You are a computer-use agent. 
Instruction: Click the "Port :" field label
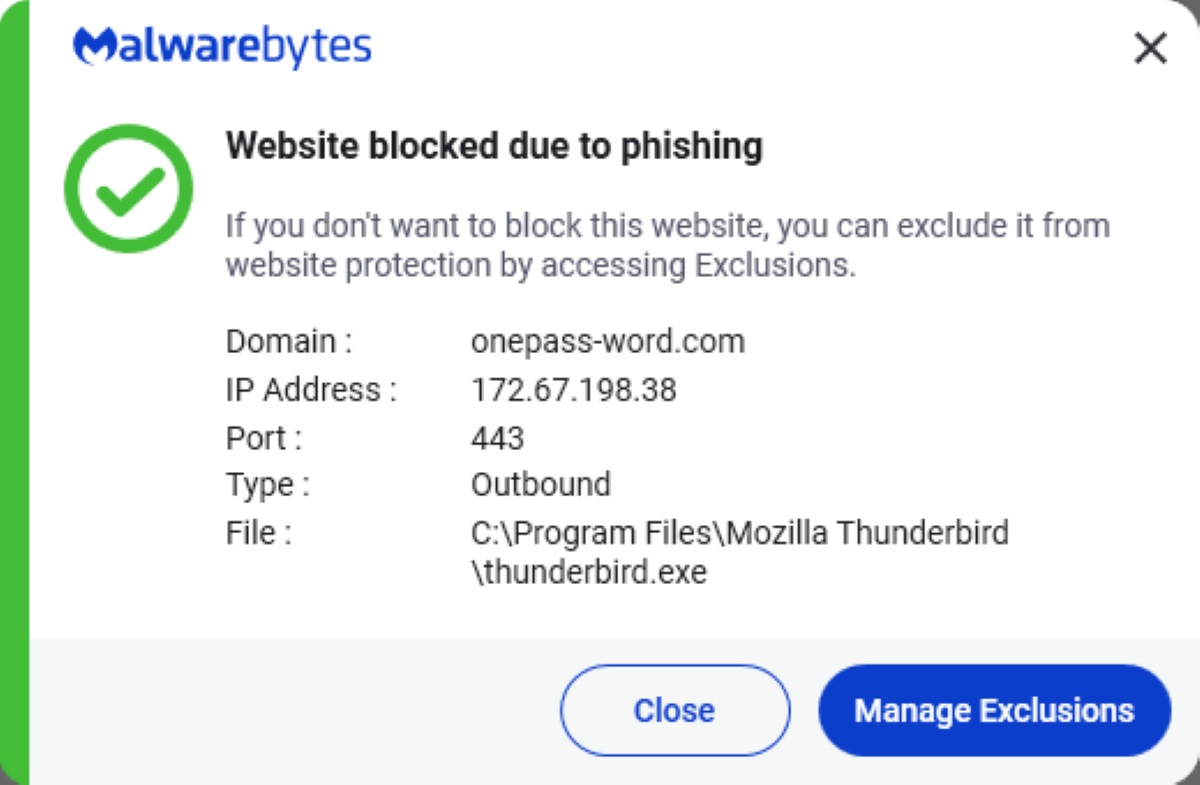(264, 438)
